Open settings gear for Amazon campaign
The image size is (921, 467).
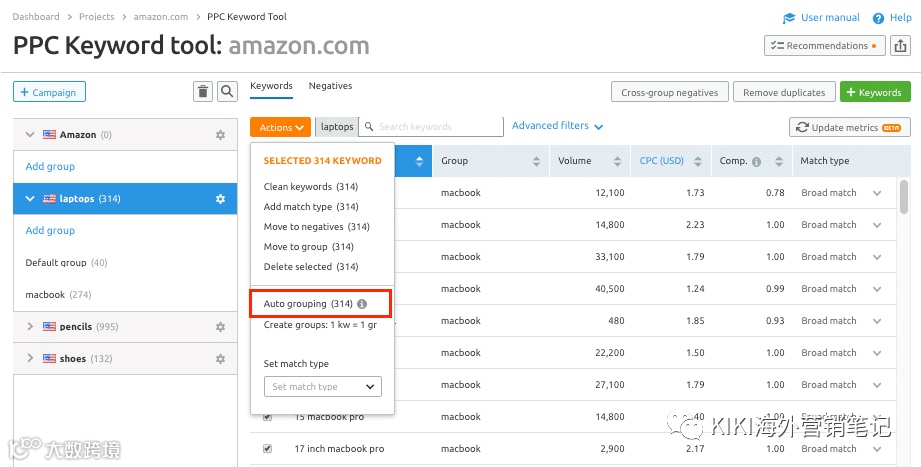pos(220,135)
